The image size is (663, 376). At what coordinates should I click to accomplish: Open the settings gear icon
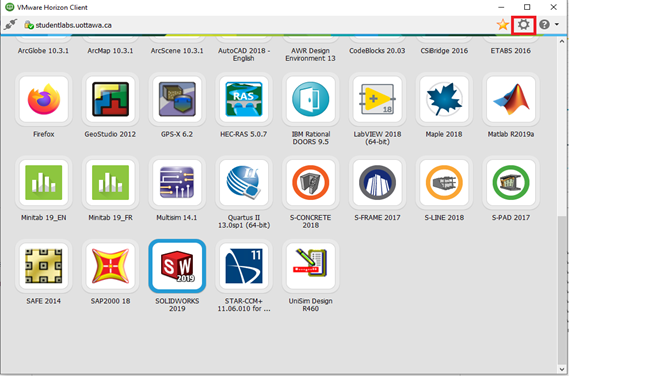tap(523, 25)
